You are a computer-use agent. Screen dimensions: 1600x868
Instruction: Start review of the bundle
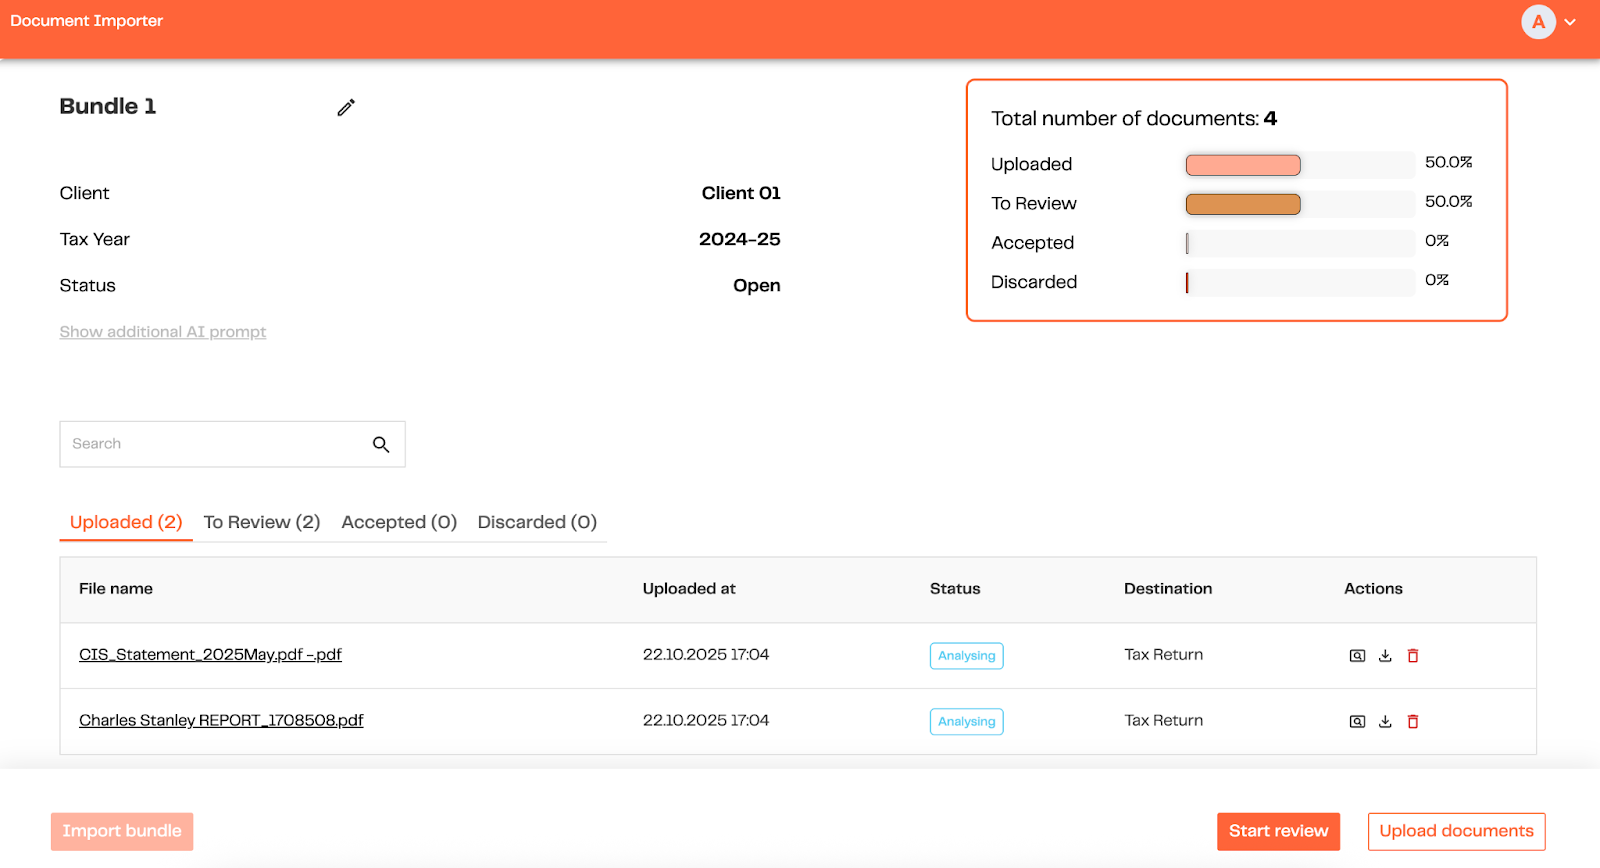point(1278,831)
